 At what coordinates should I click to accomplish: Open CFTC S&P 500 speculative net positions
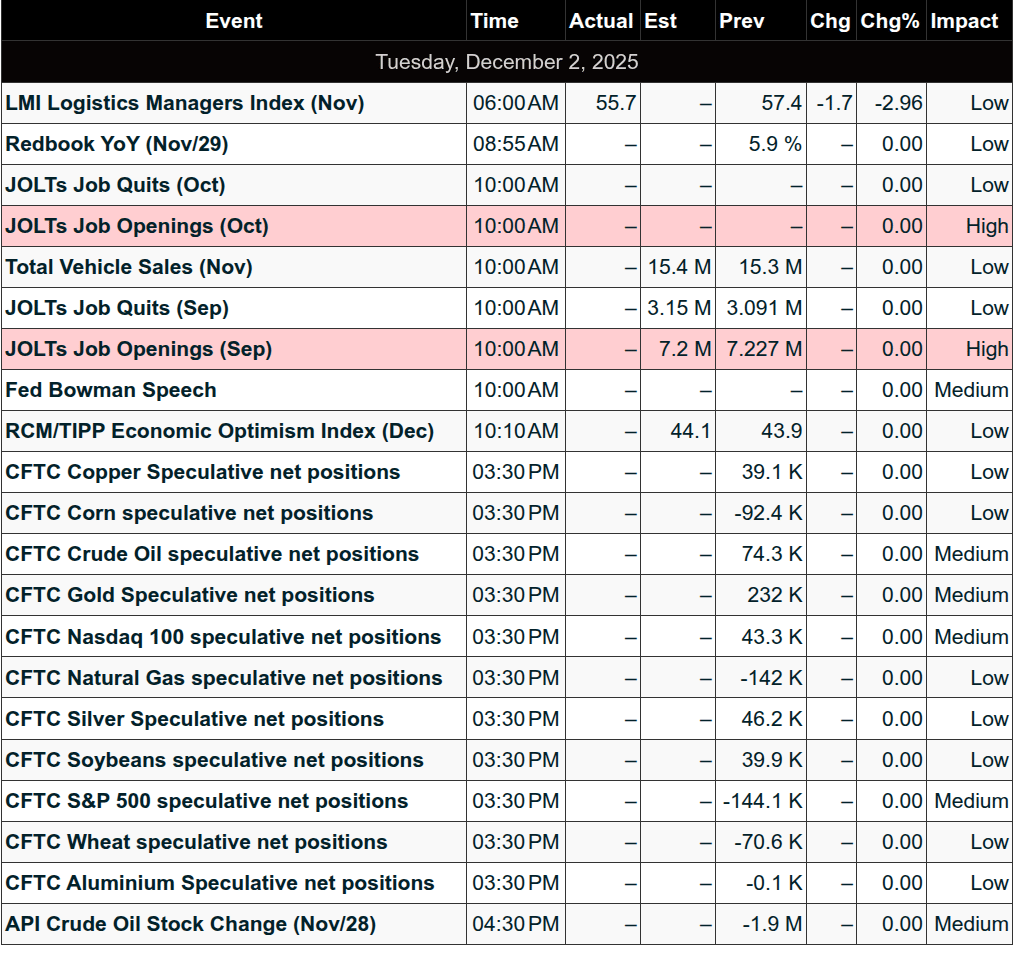pos(207,801)
